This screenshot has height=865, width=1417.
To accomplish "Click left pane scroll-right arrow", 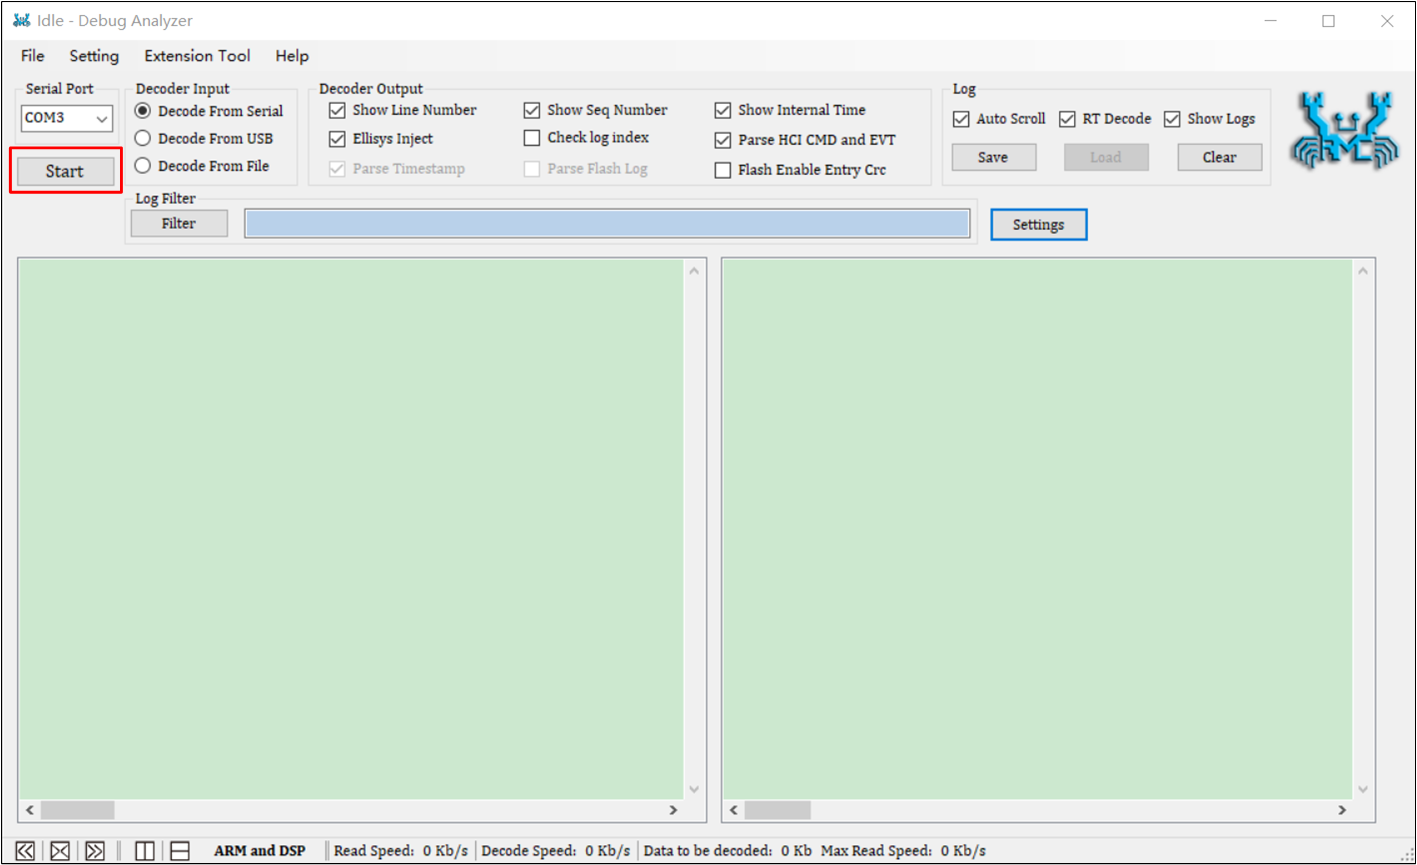I will (673, 810).
